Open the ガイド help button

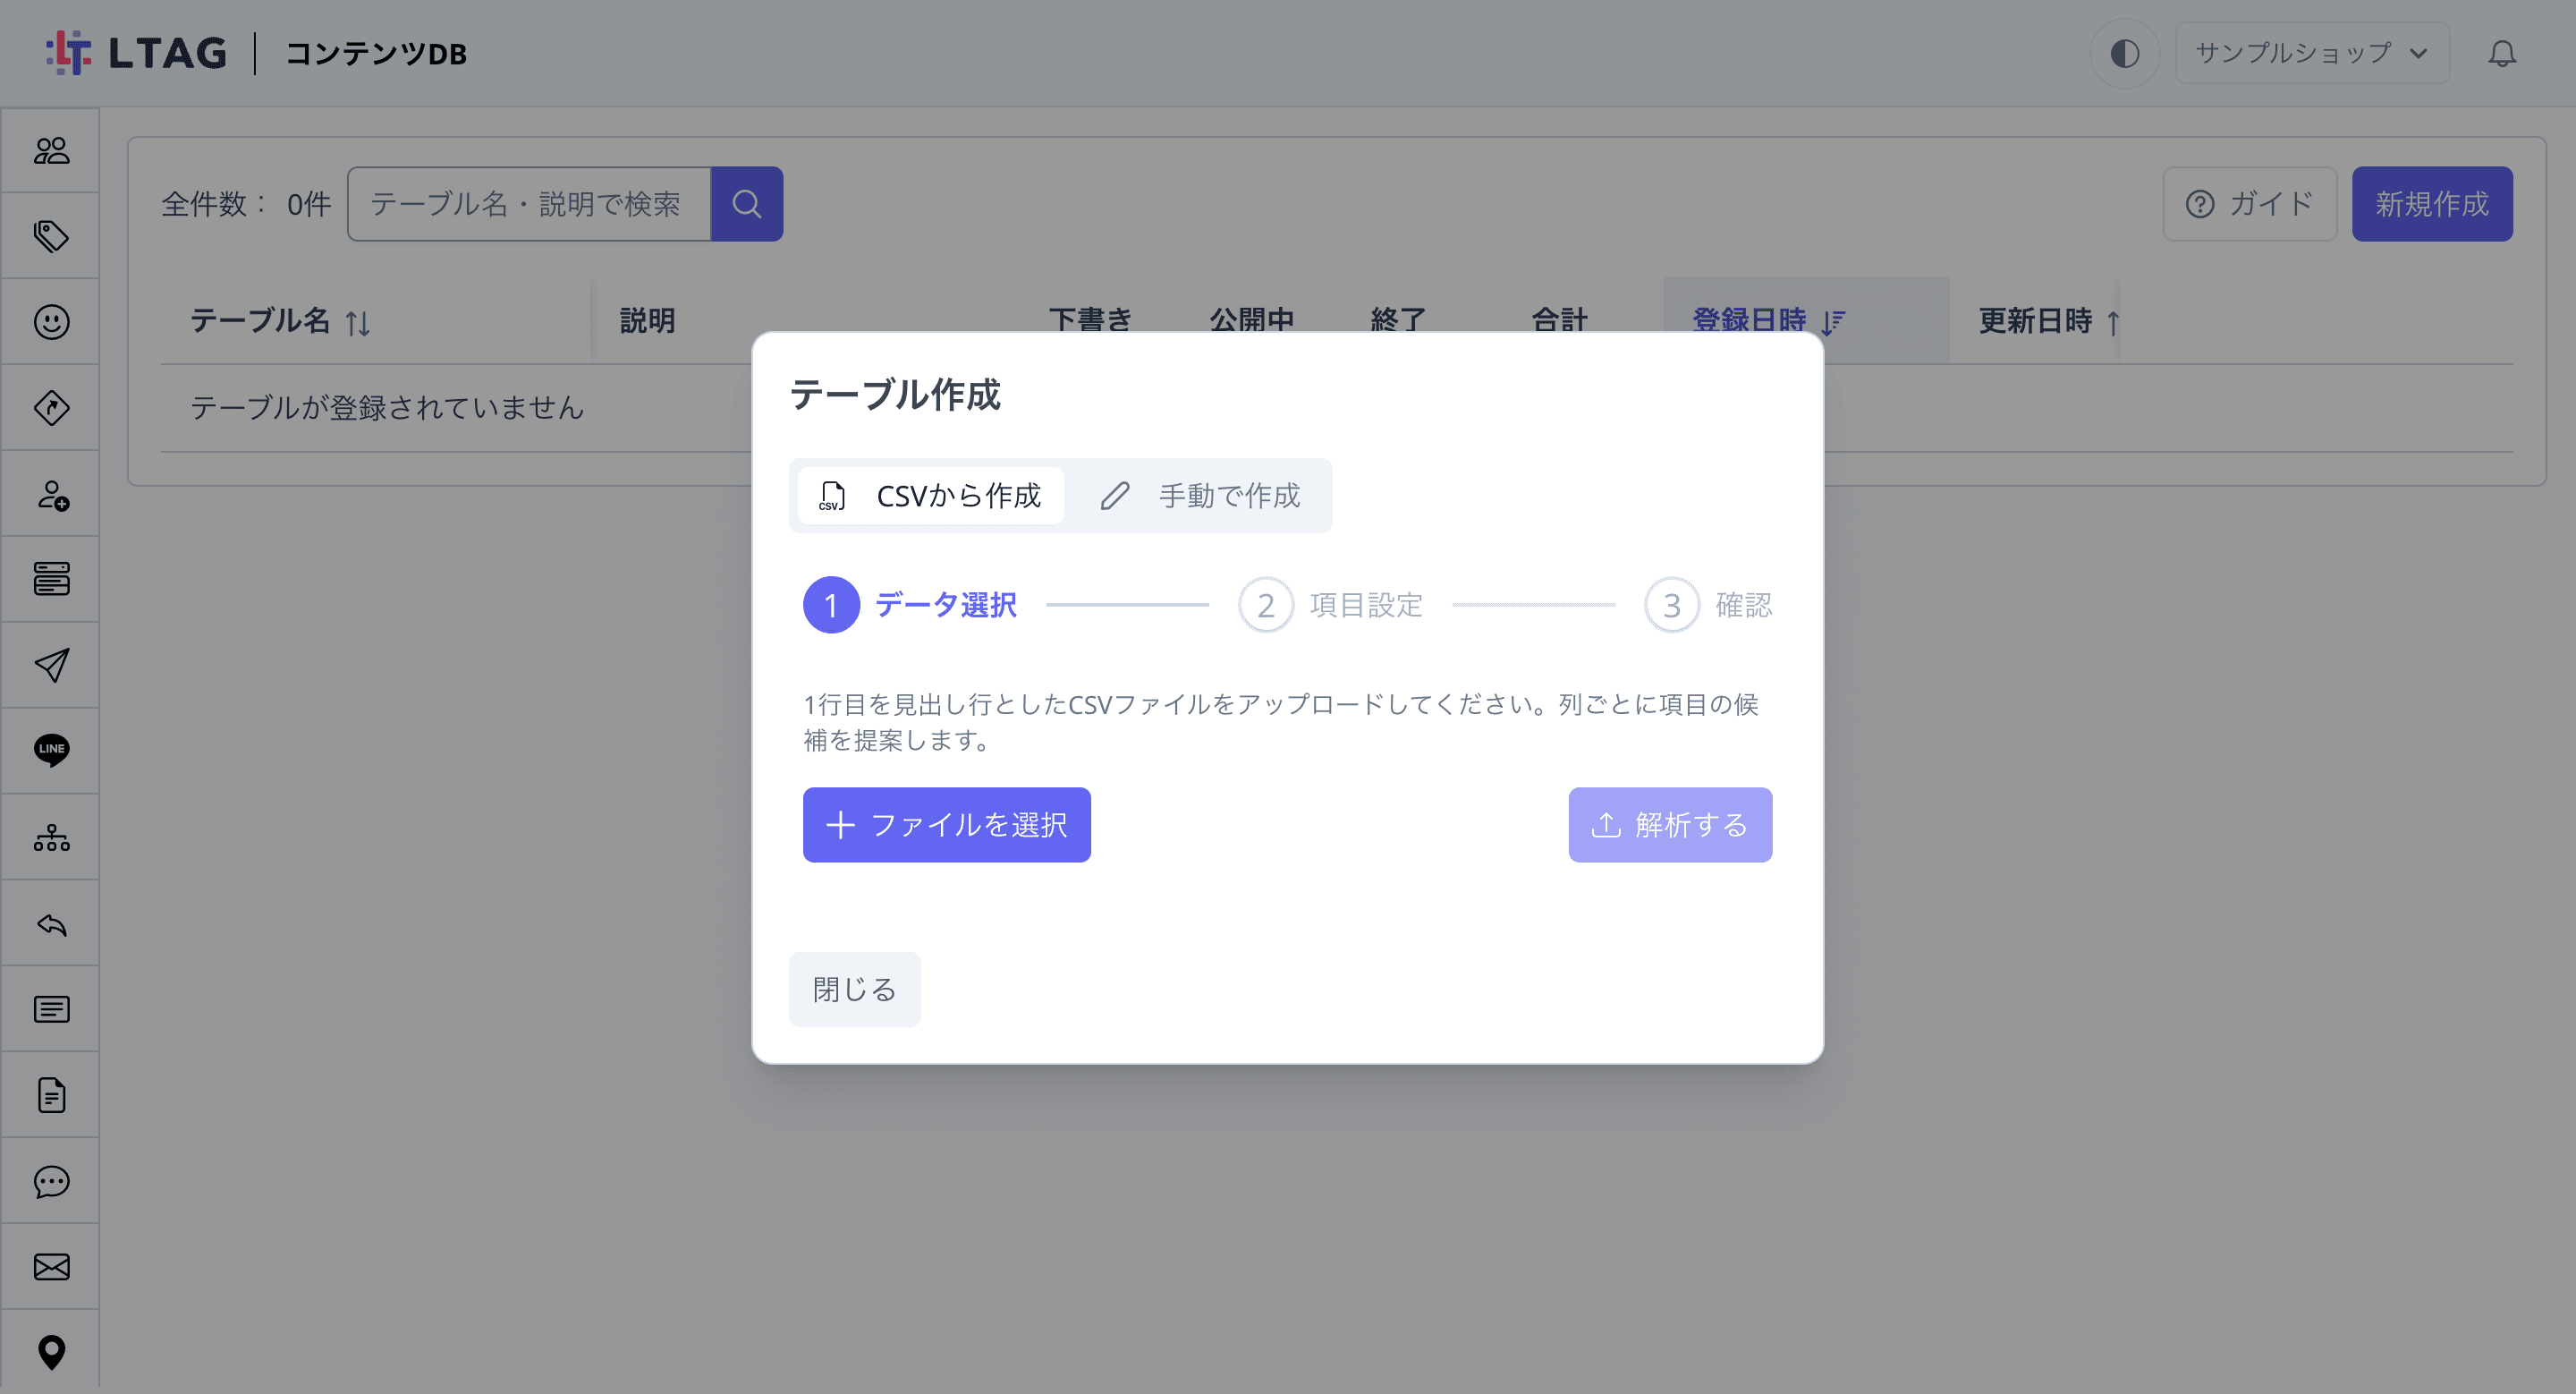coord(2249,204)
